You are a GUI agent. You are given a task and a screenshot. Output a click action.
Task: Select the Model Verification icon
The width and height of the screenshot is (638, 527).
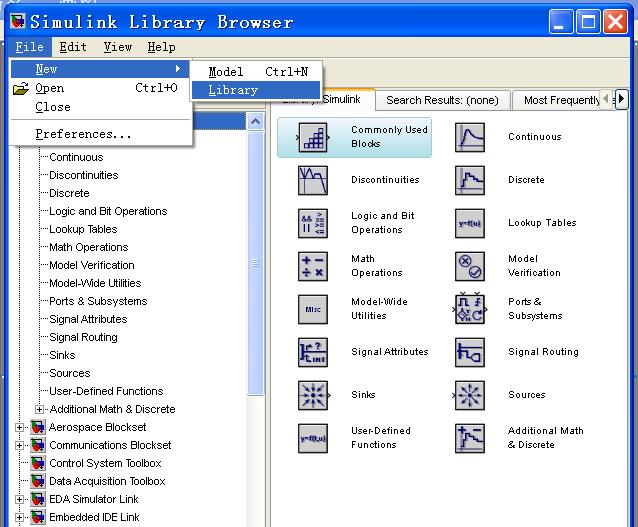tap(470, 267)
